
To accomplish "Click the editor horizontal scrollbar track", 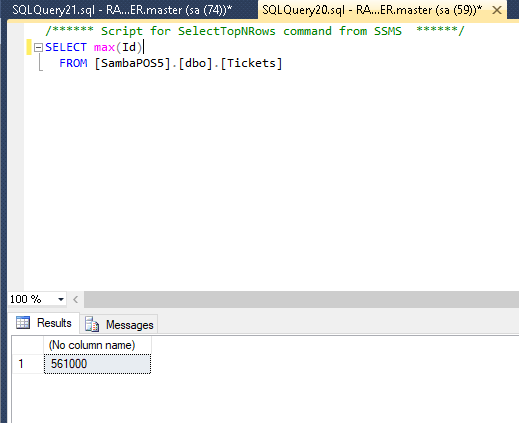I will pyautogui.click(x=301, y=299).
